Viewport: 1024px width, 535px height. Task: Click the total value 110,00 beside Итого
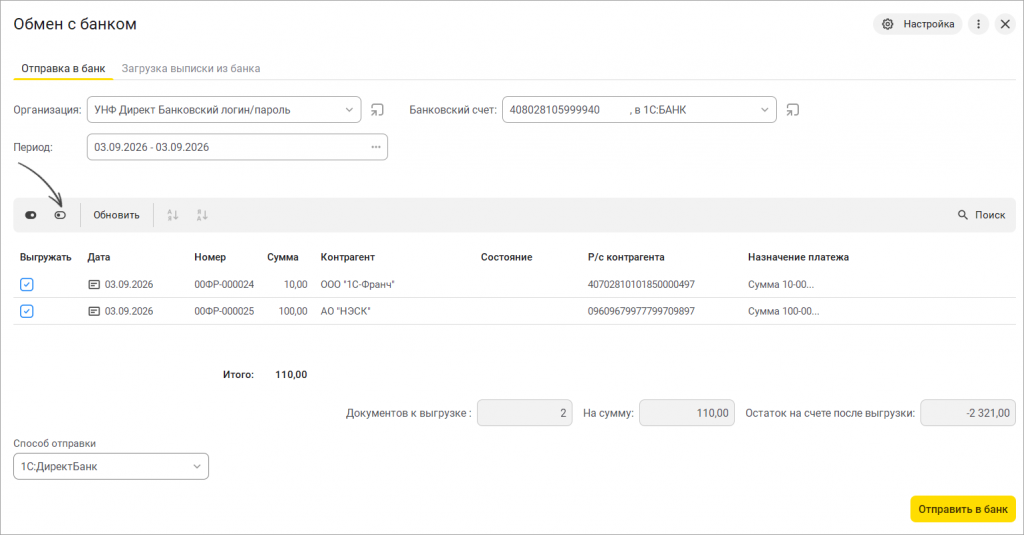point(291,375)
